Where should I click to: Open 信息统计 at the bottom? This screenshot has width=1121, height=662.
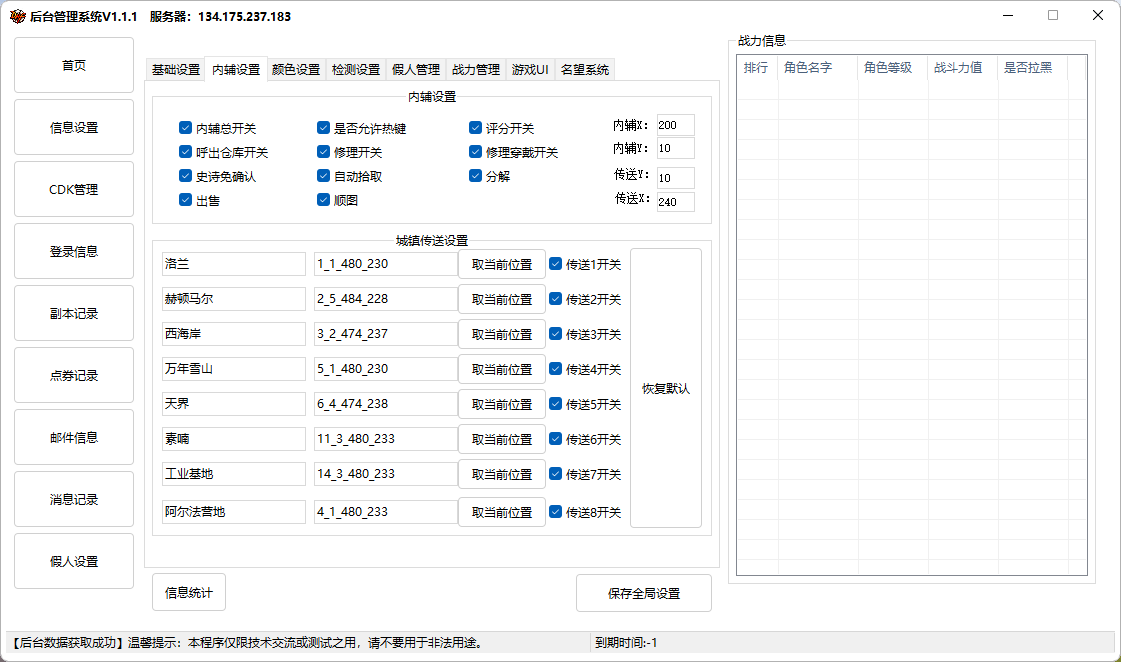189,592
